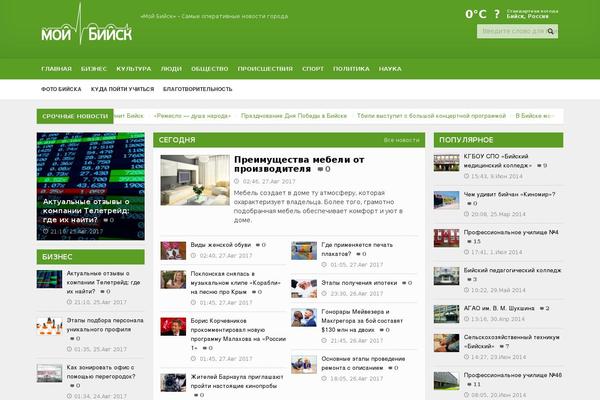Click comment icon next to Этапы получения ипотеки

pyautogui.click(x=404, y=283)
